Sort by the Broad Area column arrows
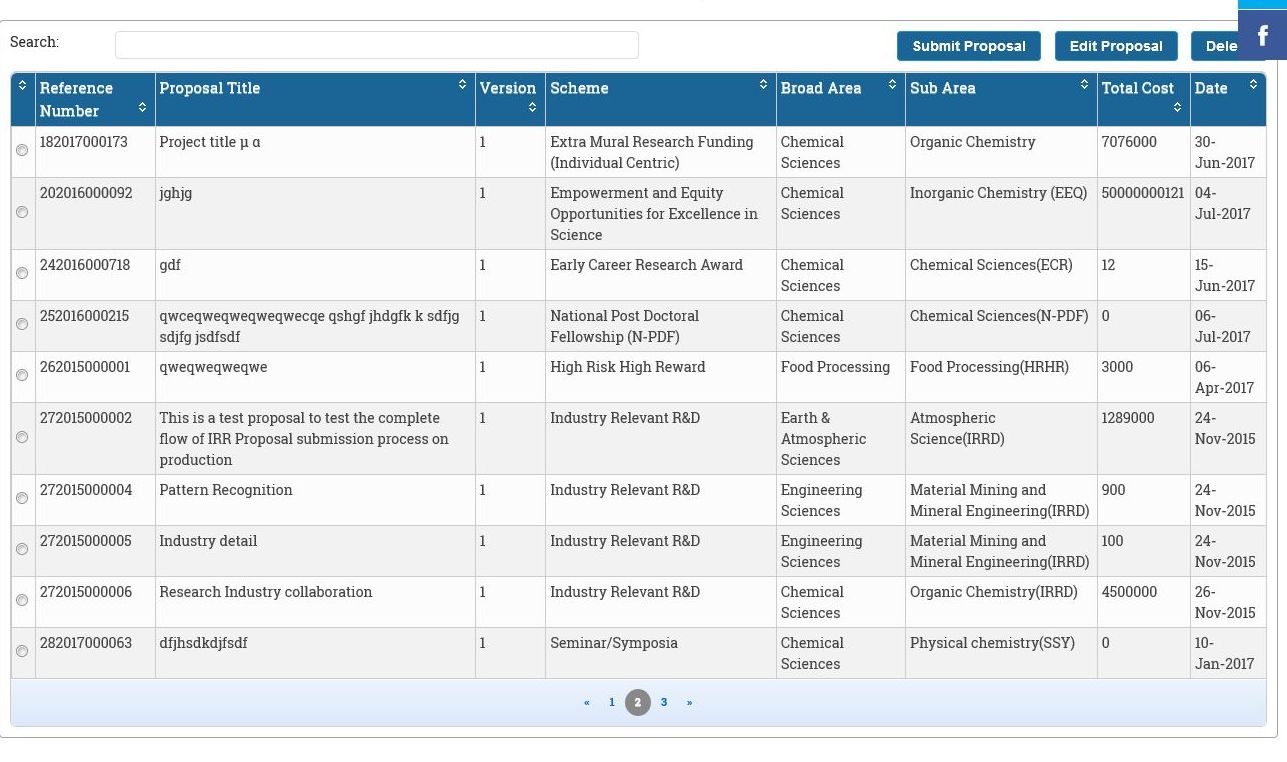This screenshot has width=1287, height=762. 892,85
